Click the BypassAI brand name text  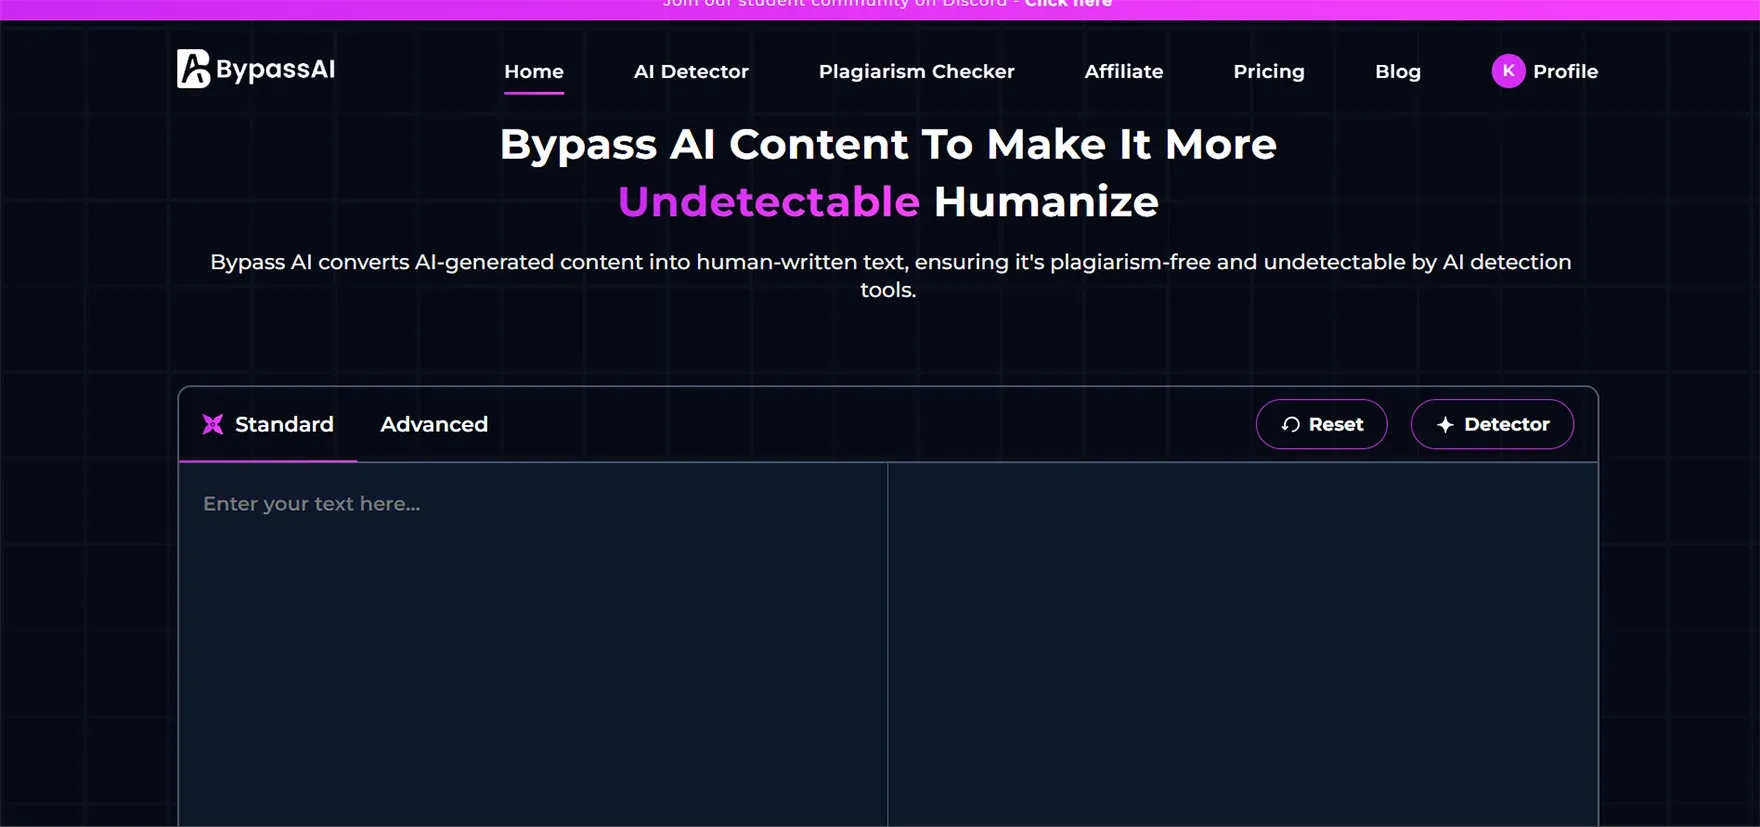click(x=275, y=69)
